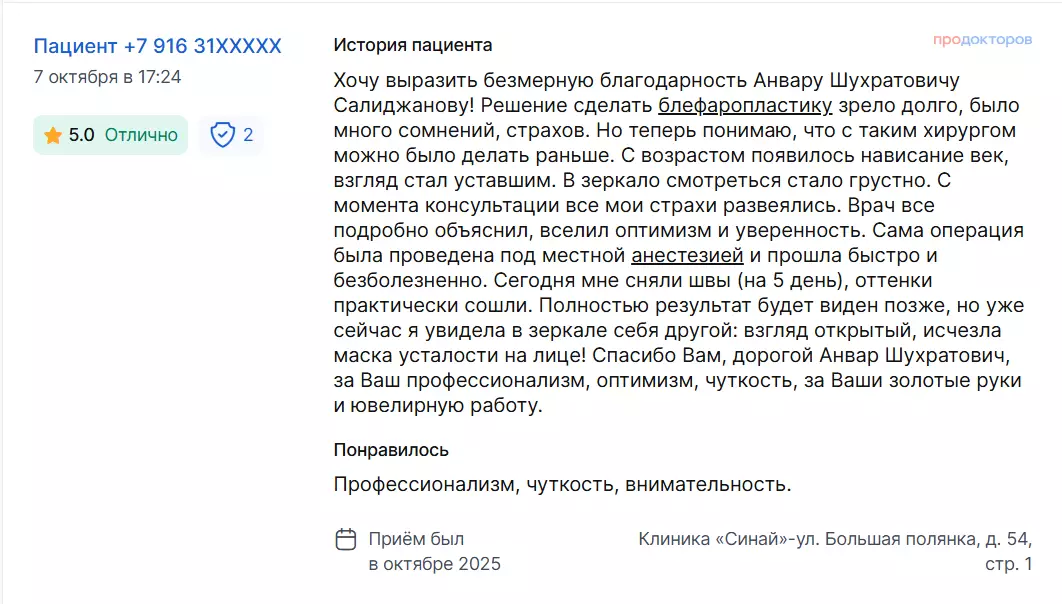Click the calendar icon beside appointment date
Viewport: 1062px width, 604px height.
coord(345,540)
